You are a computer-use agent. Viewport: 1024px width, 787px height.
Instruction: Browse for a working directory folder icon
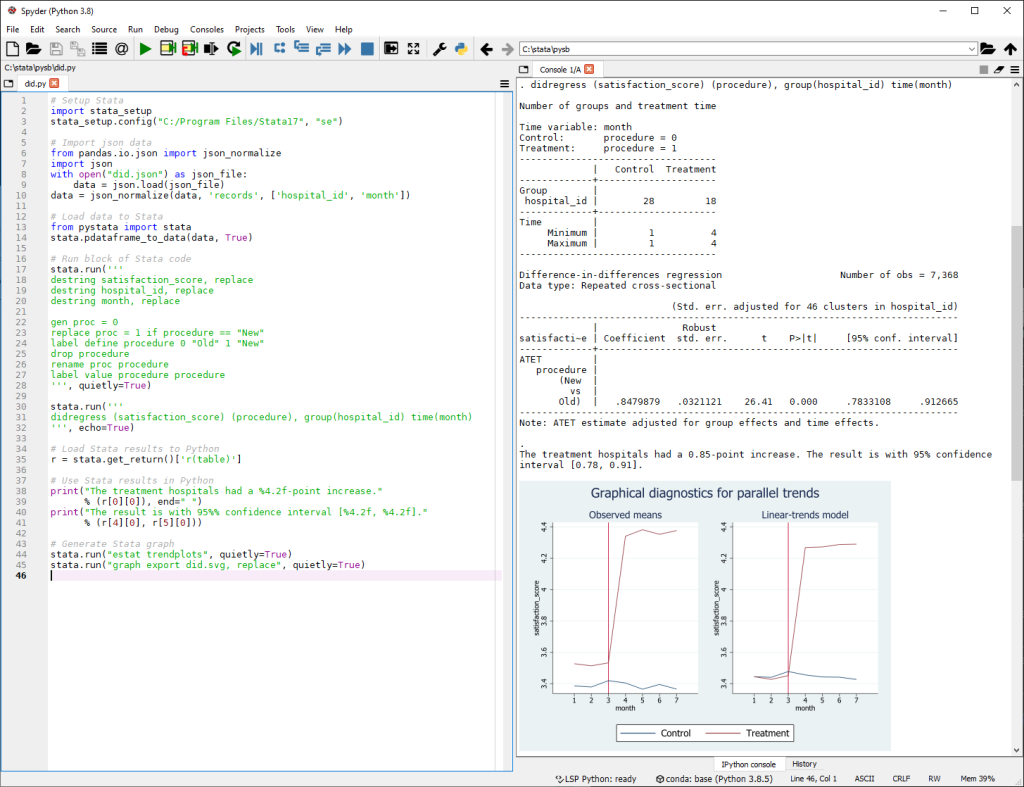click(x=987, y=49)
